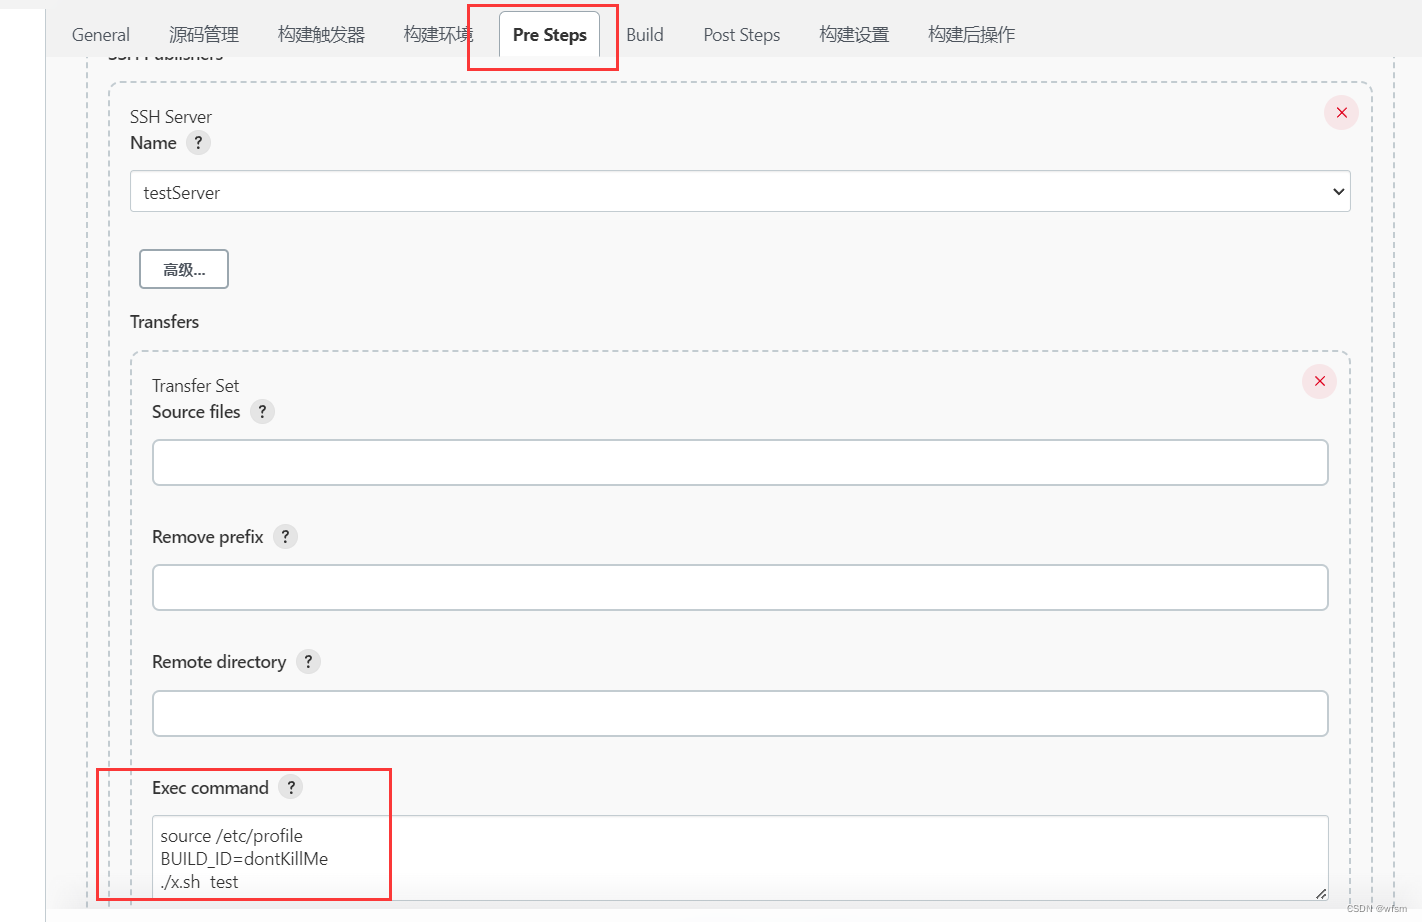Click inside the Exec command textarea
Viewport: 1422px width, 922px height.
coord(740,858)
